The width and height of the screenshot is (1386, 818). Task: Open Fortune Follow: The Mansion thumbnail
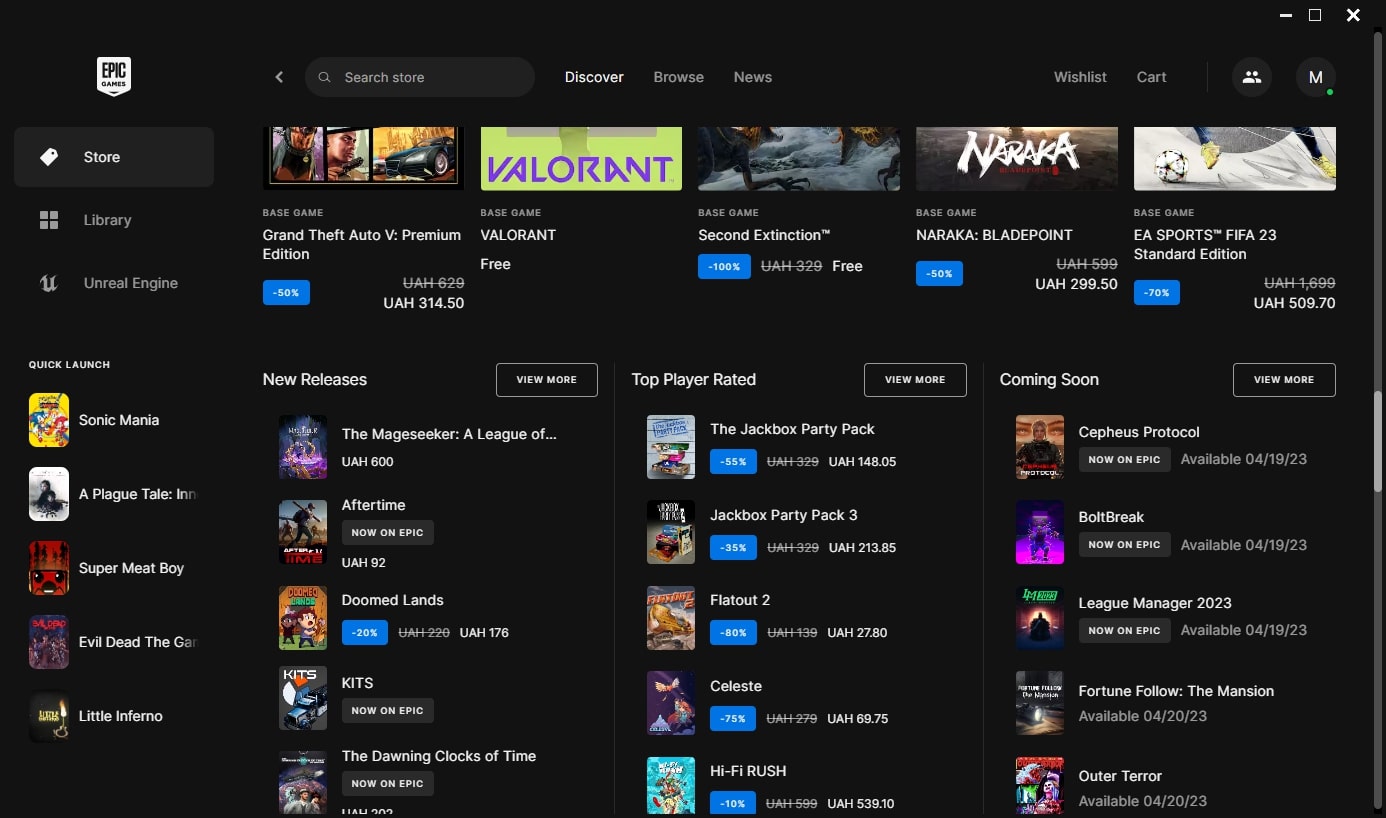point(1040,703)
